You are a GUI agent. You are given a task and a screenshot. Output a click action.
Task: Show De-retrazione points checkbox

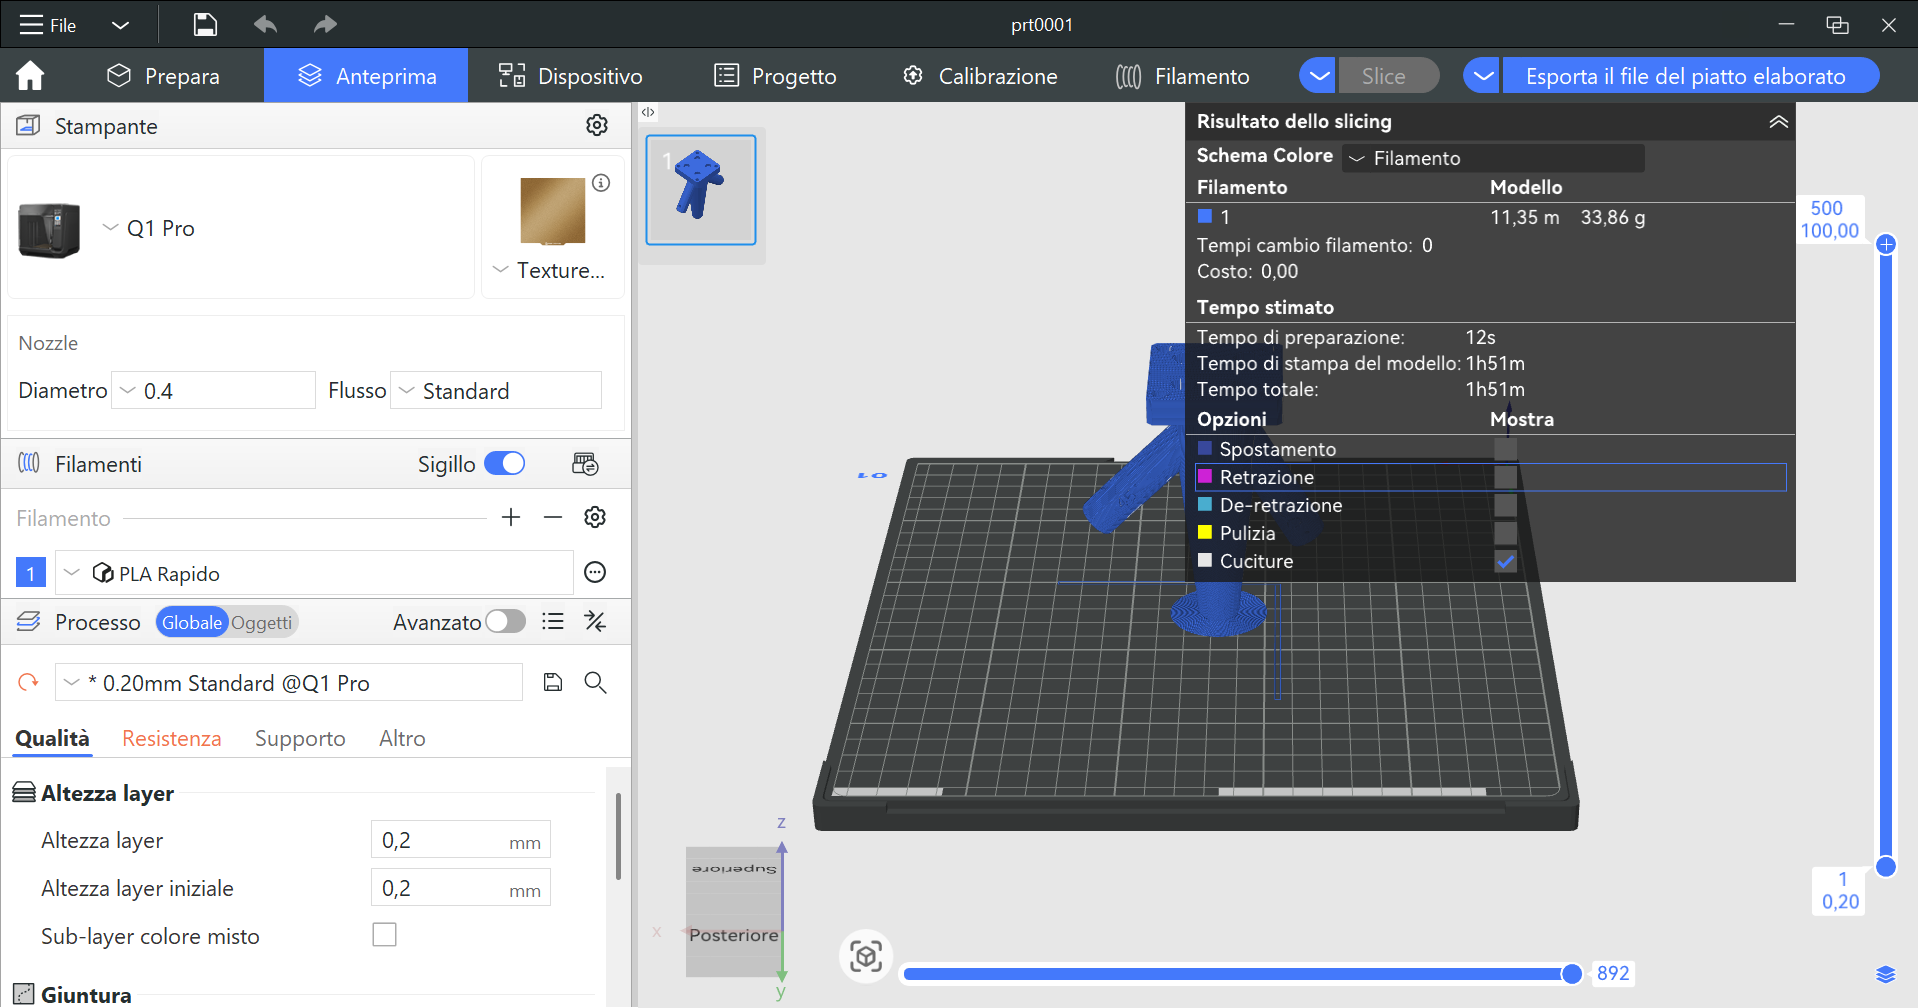(1505, 505)
